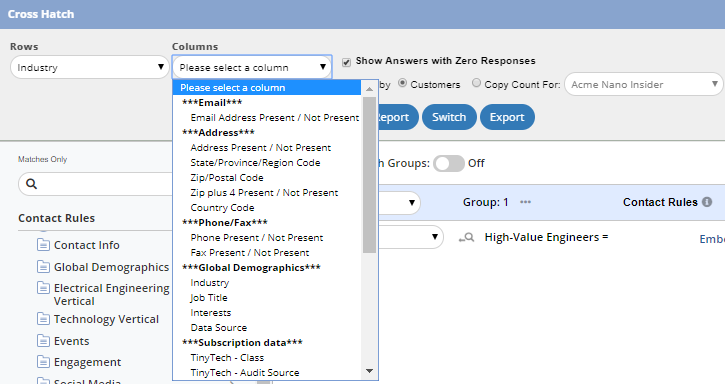Choose Job Title from column list

click(x=209, y=297)
